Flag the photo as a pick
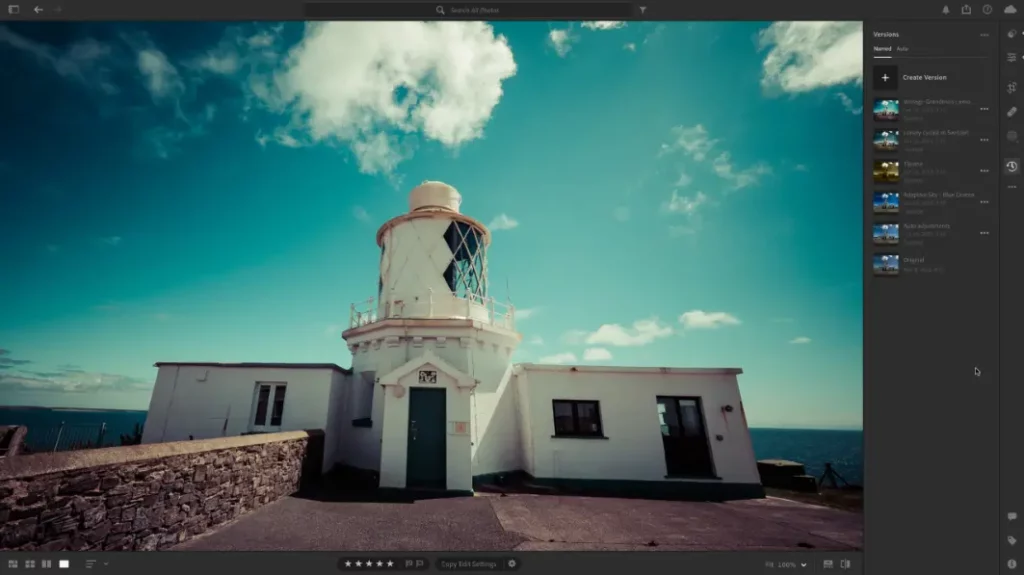Screen dimensions: 1024x575 pyautogui.click(x=409, y=564)
